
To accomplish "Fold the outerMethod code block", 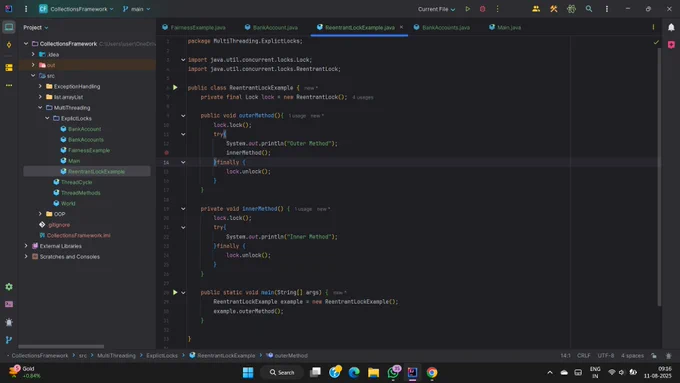I will [183, 116].
